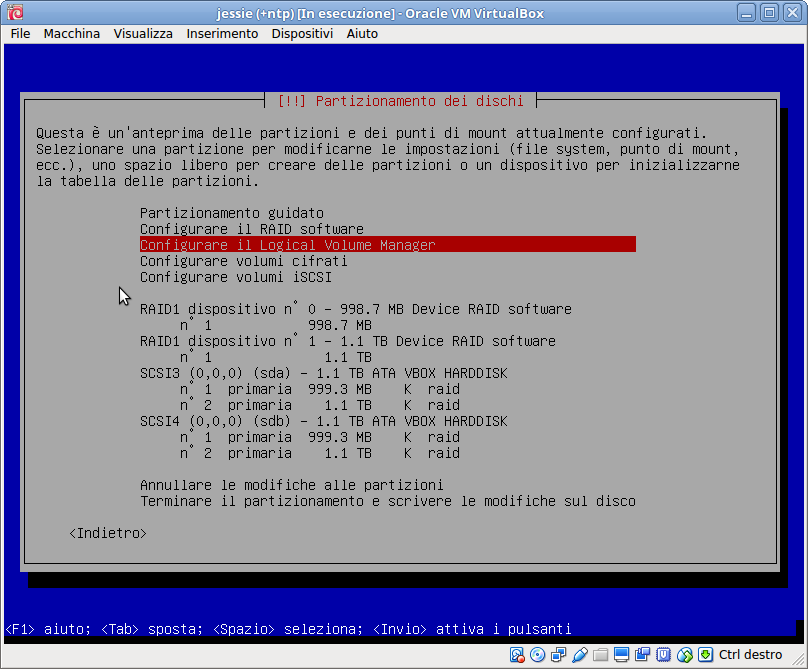
Task: Open the Dispositivi menu
Action: 302,34
